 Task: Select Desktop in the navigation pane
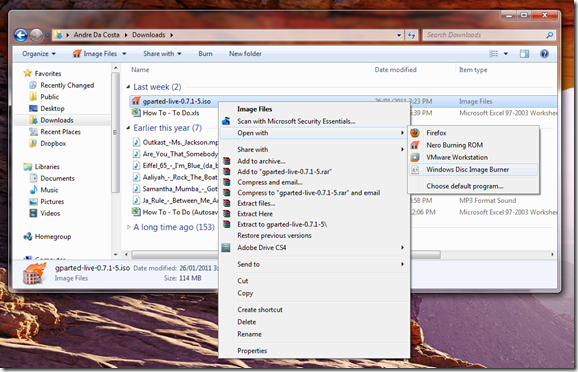(52, 108)
